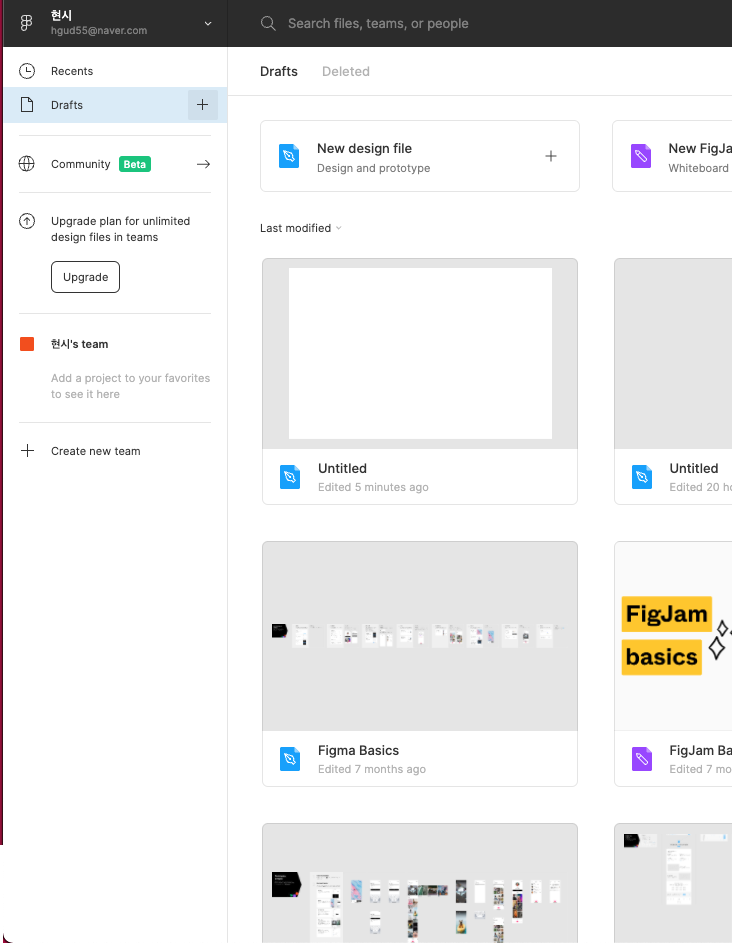Create a New design file
Screen dimensions: 732x943
420,156
